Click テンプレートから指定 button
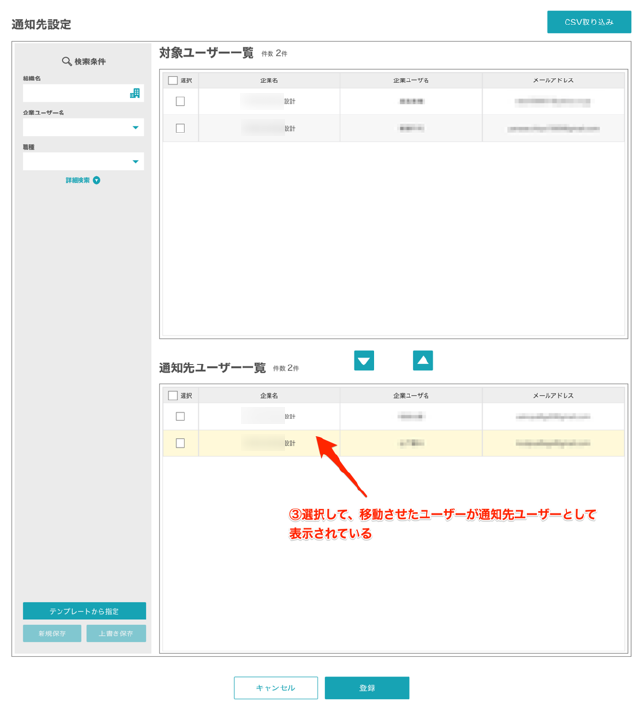Screen dimensions: 643x715 [x=84, y=611]
